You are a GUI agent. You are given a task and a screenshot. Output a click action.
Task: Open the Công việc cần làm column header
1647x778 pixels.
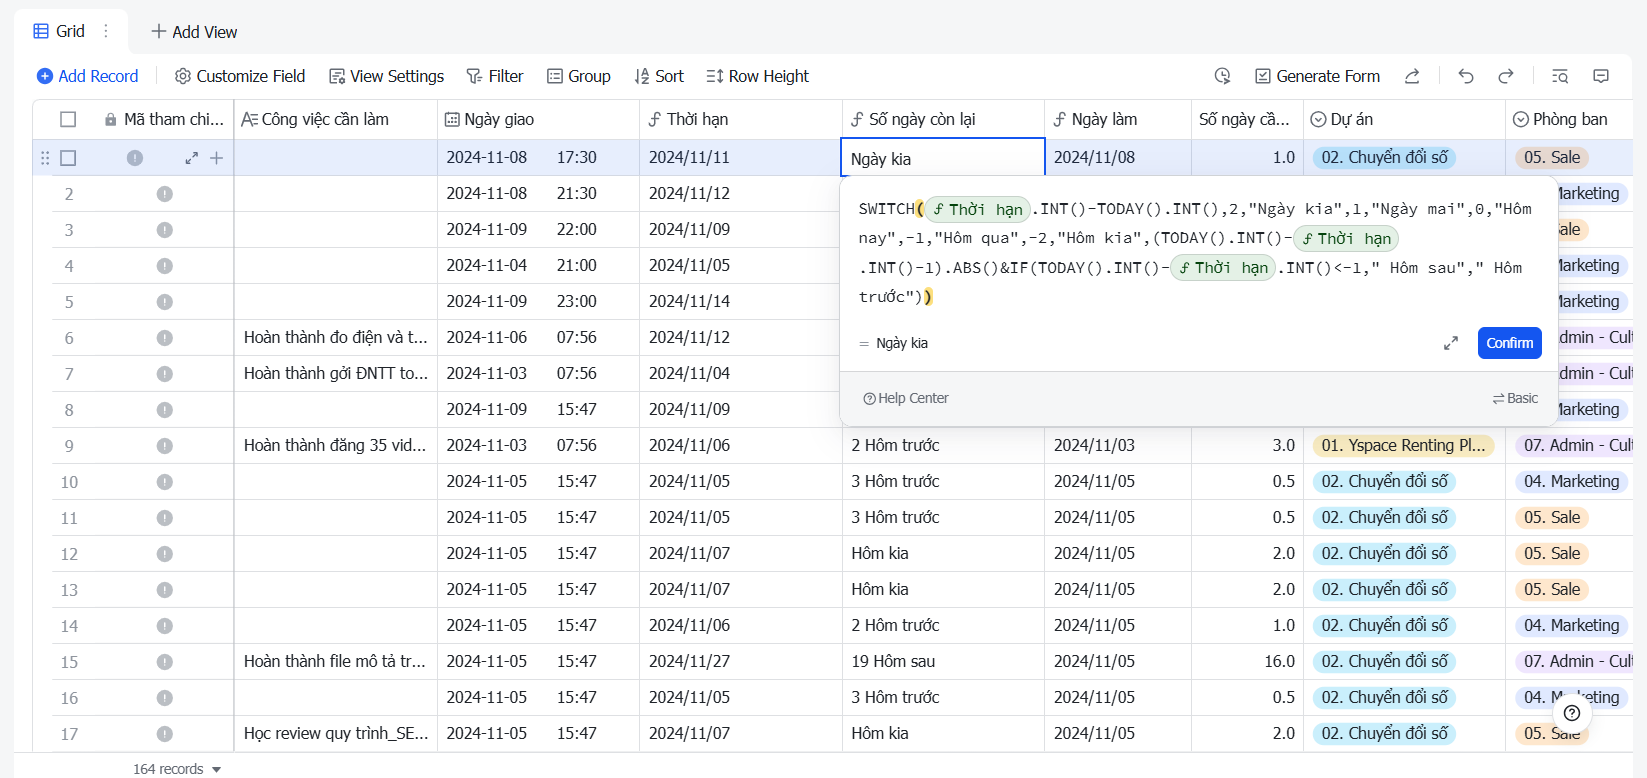[335, 119]
